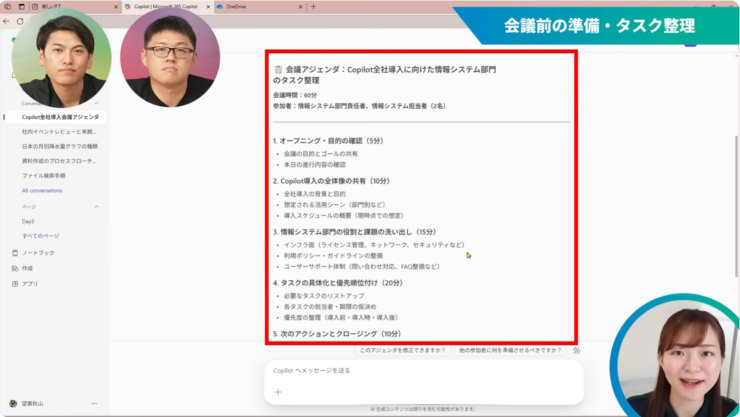Open the 望美秋山 user account
740x417 pixels.
tap(32, 404)
